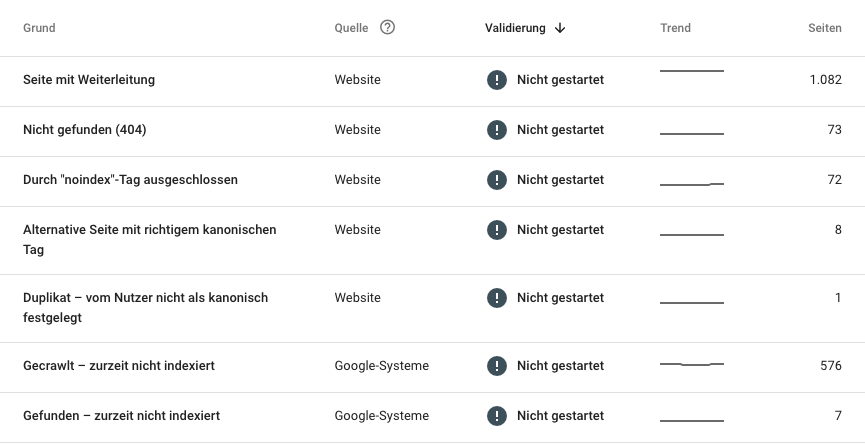The width and height of the screenshot is (865, 444).
Task: Click exclamation icon for Nicht gefunden (404)
Action: pos(496,130)
